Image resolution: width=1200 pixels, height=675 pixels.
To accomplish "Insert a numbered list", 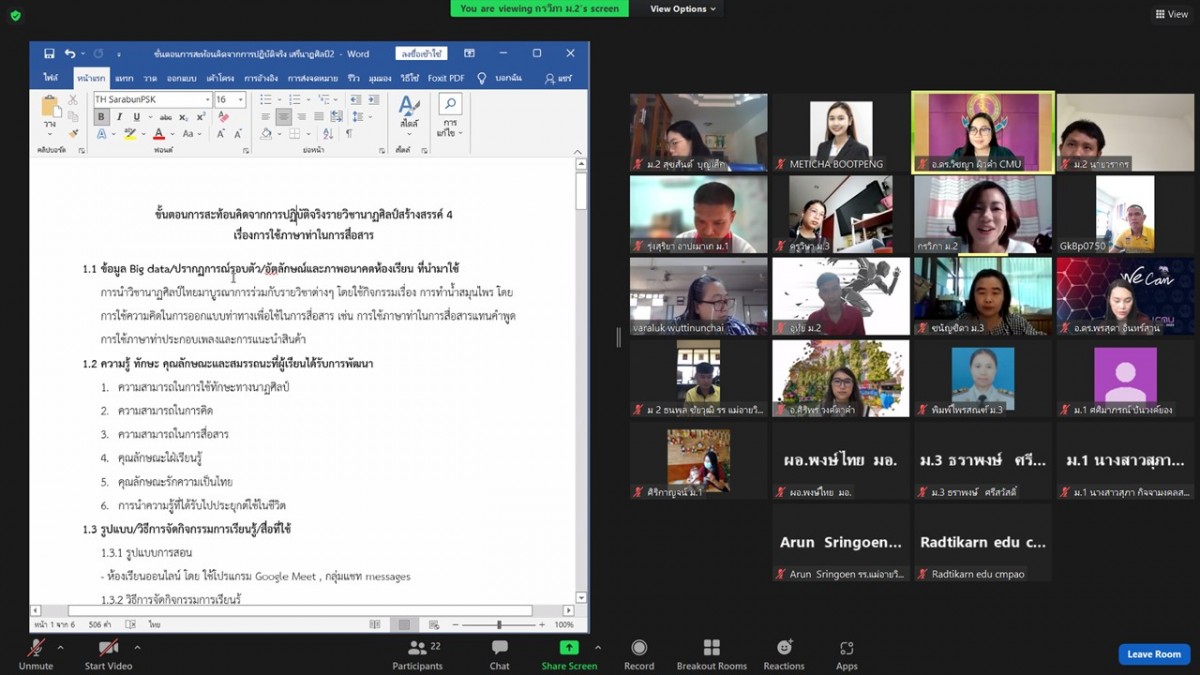I will point(295,99).
